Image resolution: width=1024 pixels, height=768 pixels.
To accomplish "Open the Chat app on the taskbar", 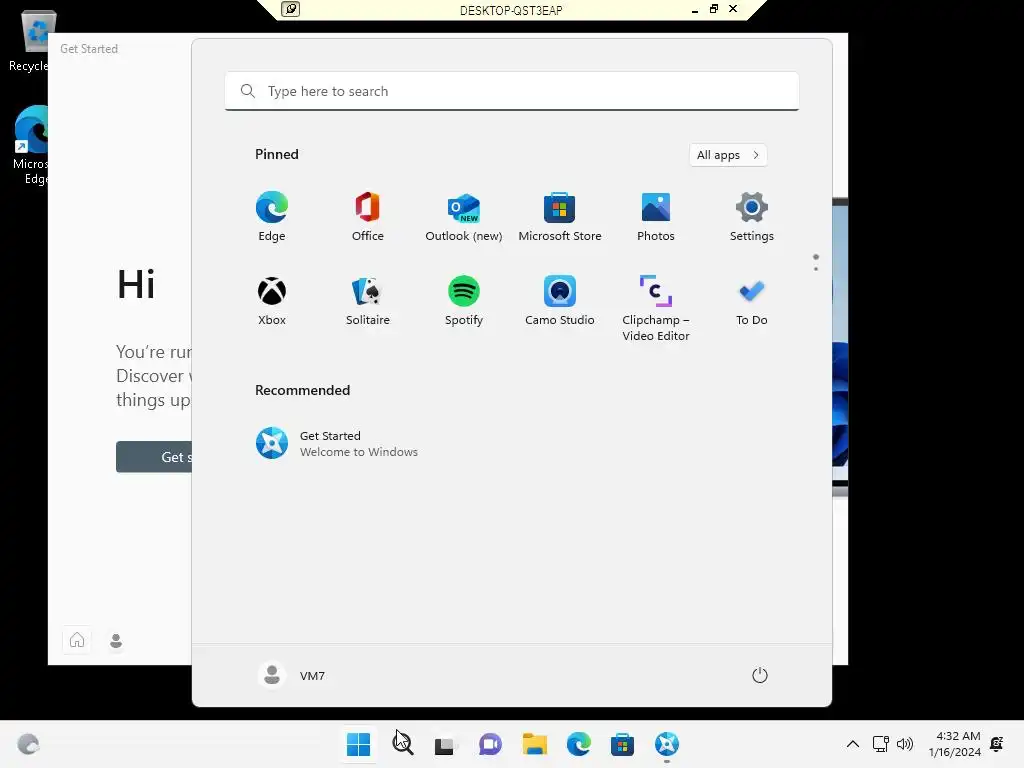I will (x=490, y=744).
